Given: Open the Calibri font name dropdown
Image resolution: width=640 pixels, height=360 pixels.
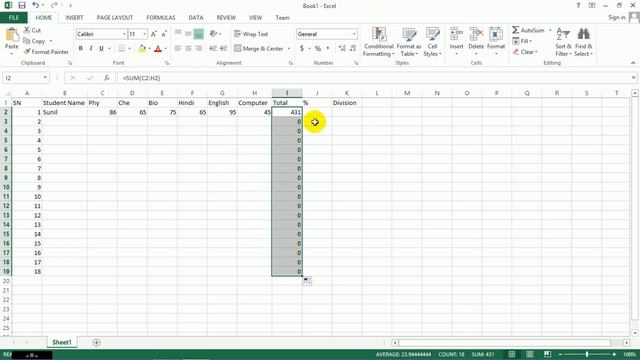Looking at the screenshot, I should tap(124, 34).
